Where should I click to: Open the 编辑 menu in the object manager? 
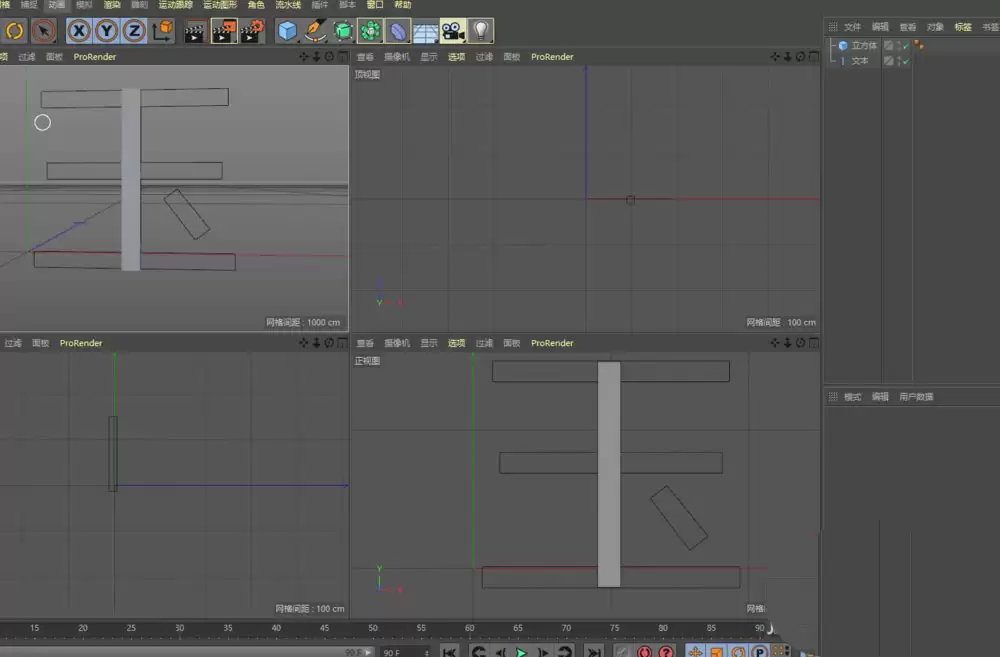pos(879,26)
